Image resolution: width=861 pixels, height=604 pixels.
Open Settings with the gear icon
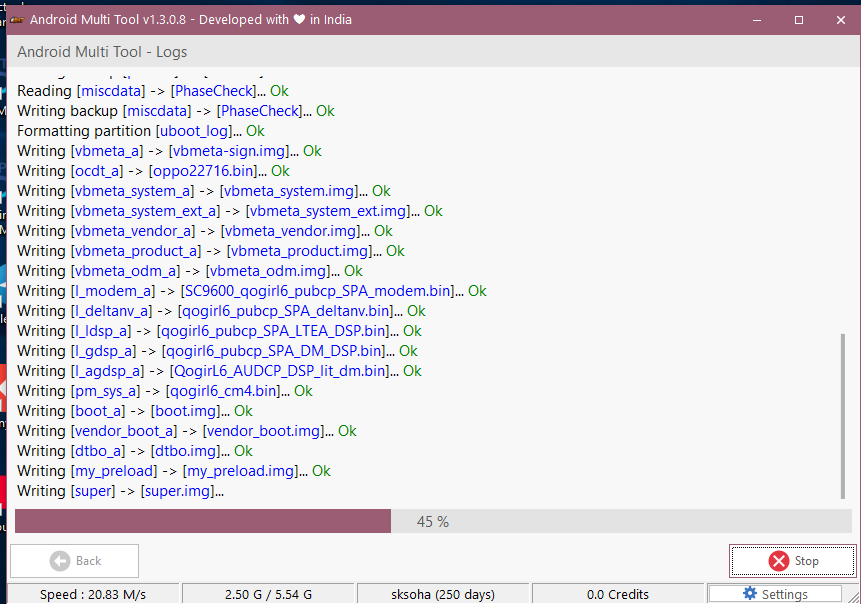coord(775,594)
